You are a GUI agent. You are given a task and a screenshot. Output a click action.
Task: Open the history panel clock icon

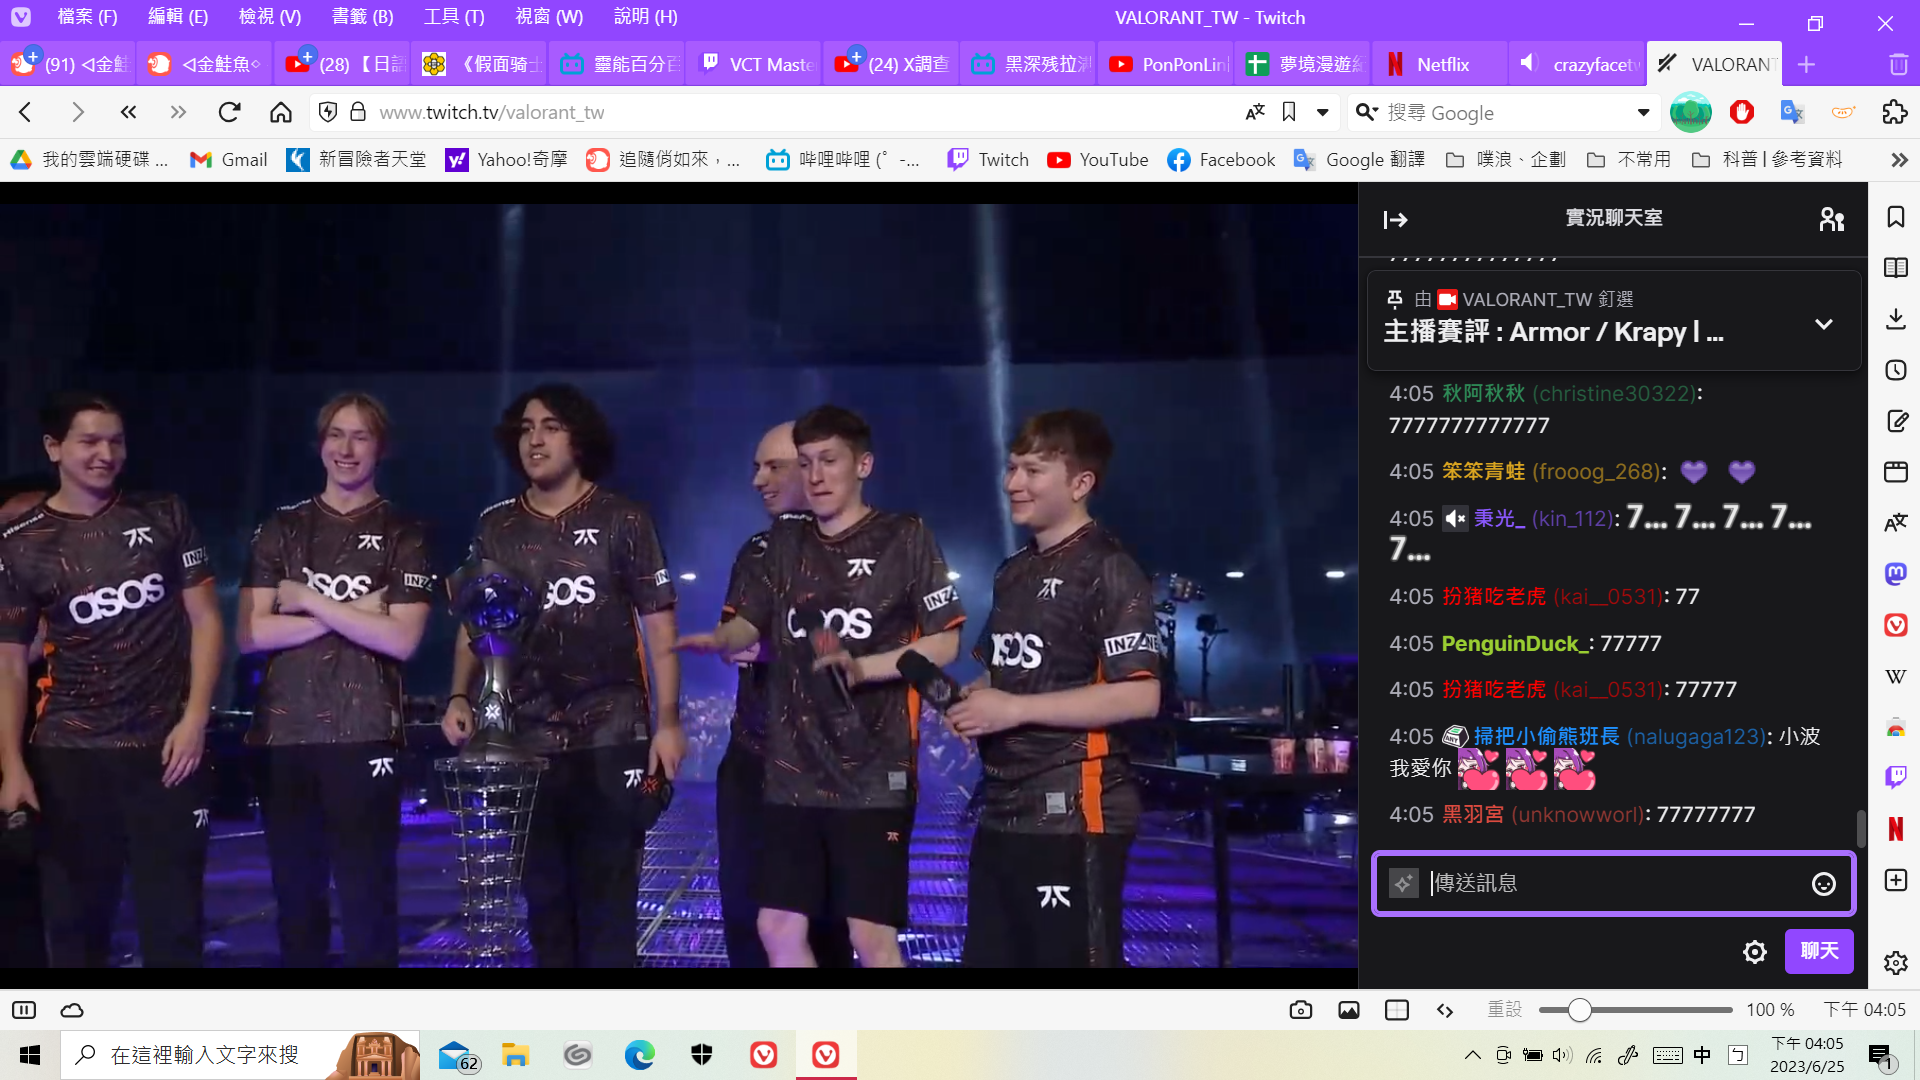1896,370
